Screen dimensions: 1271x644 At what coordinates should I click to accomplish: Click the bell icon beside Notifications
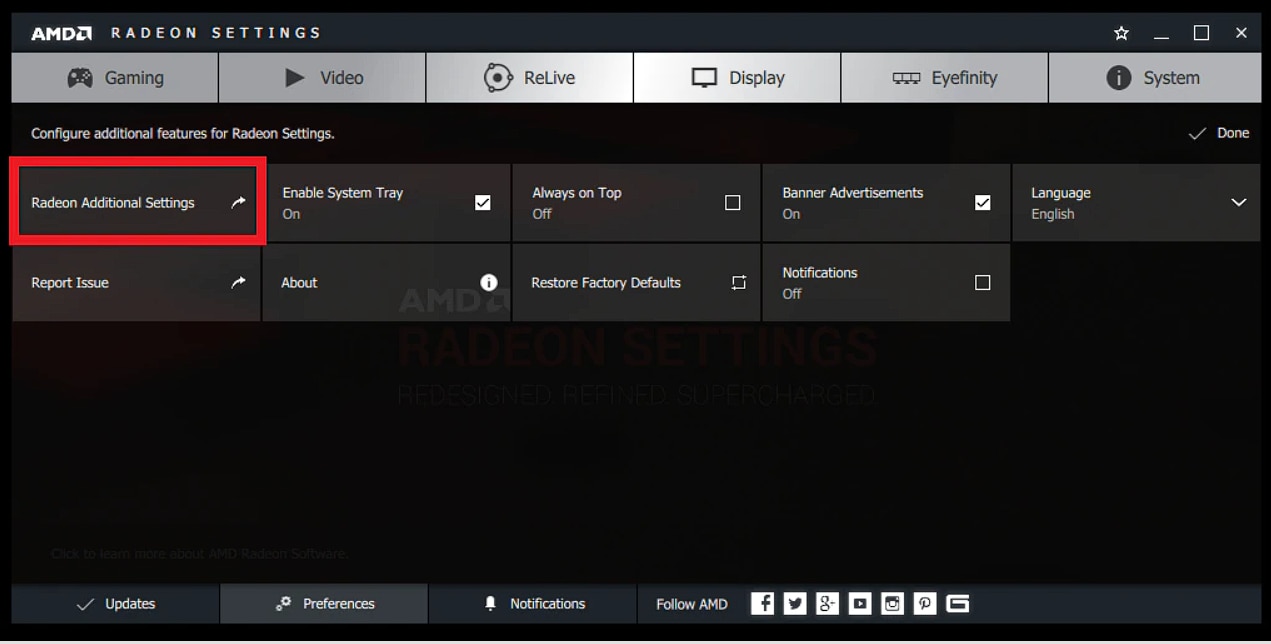pyautogui.click(x=490, y=604)
